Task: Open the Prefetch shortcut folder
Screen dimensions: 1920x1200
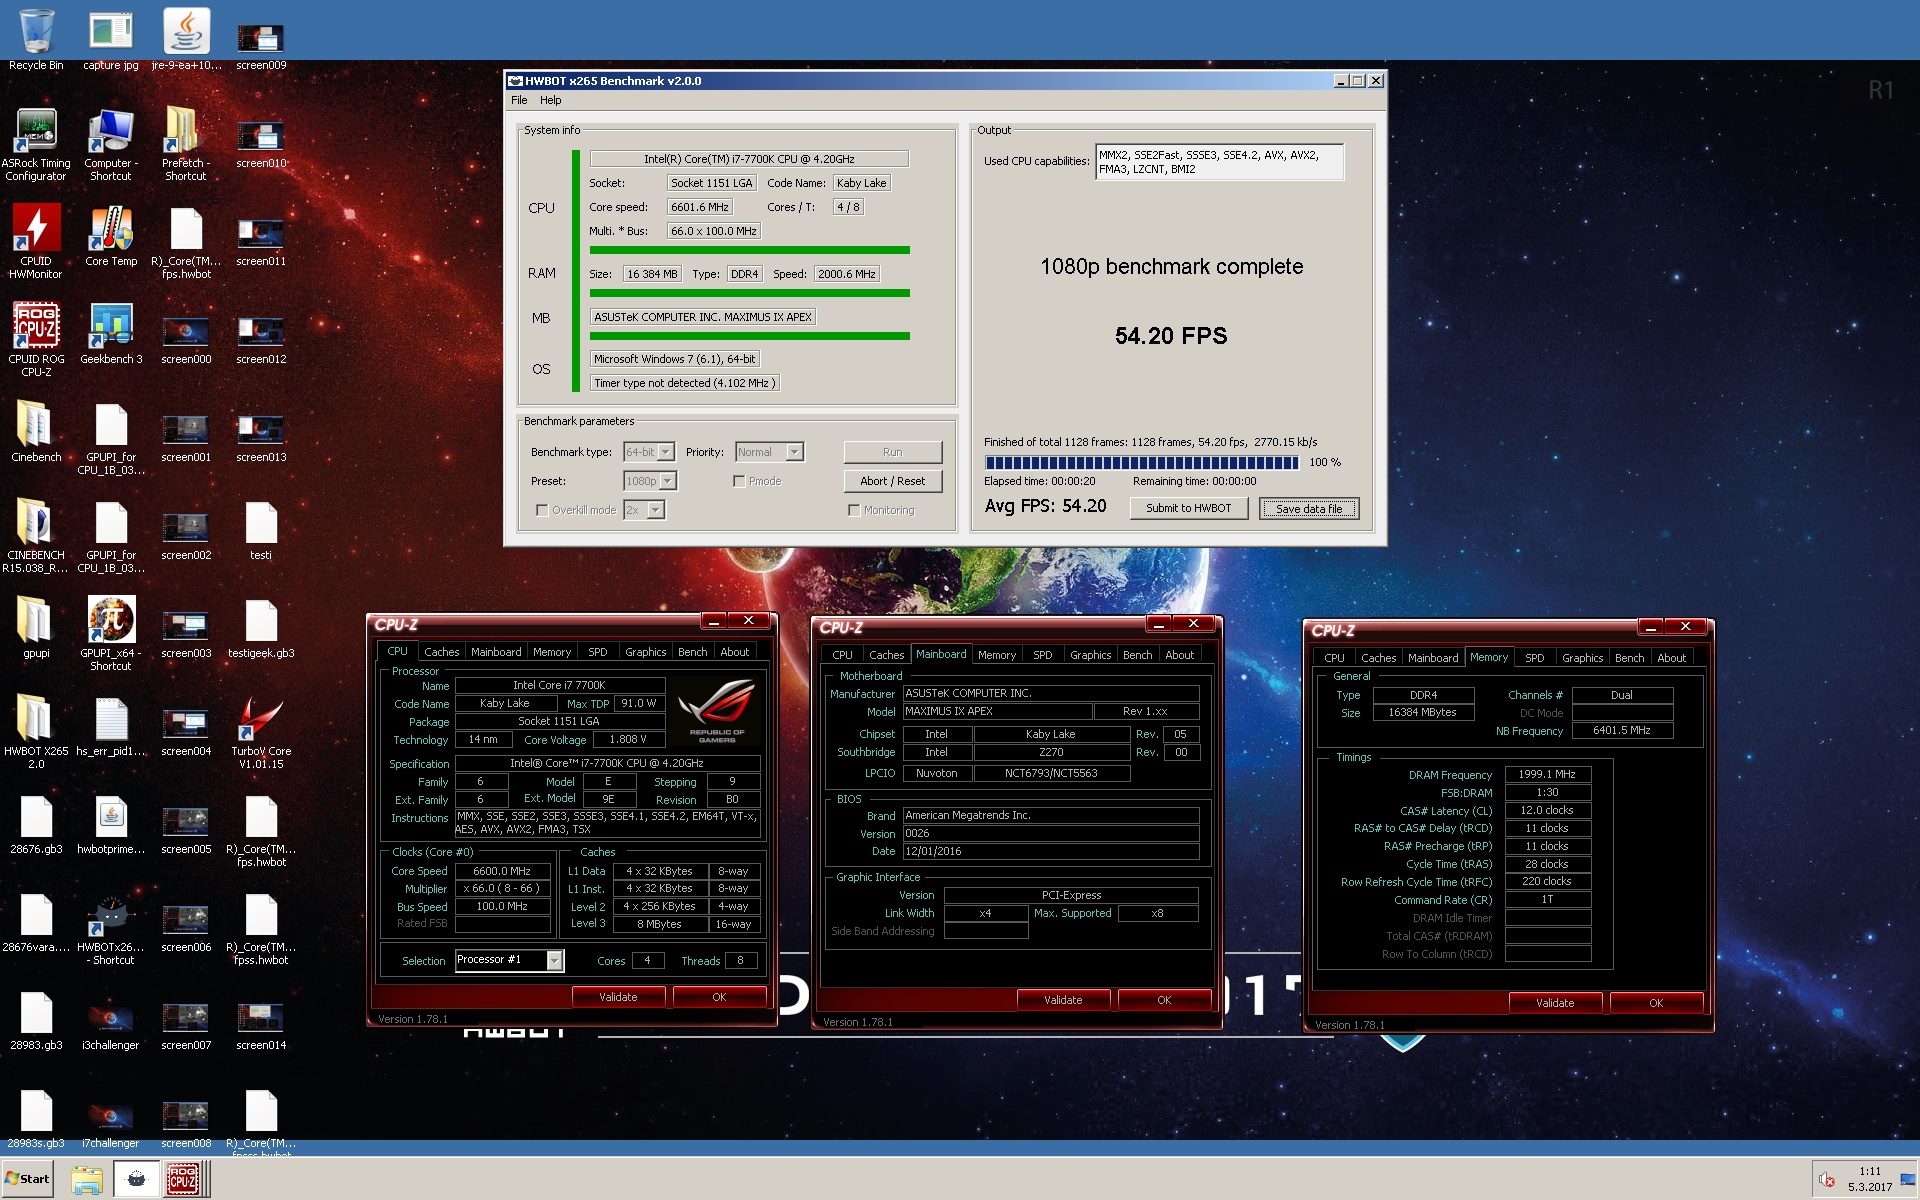Action: click(x=186, y=144)
